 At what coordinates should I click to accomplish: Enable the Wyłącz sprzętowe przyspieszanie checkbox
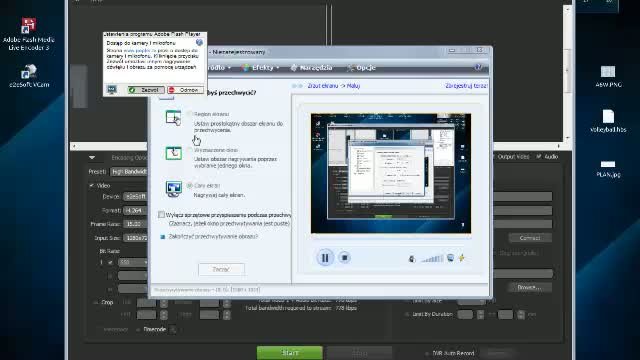(162, 215)
